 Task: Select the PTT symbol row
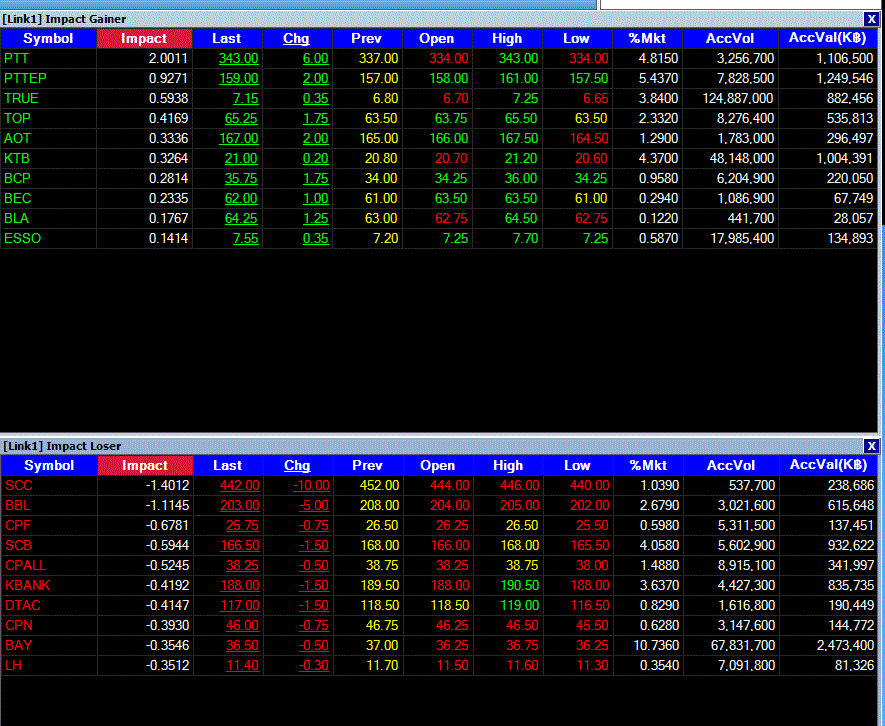coord(439,58)
